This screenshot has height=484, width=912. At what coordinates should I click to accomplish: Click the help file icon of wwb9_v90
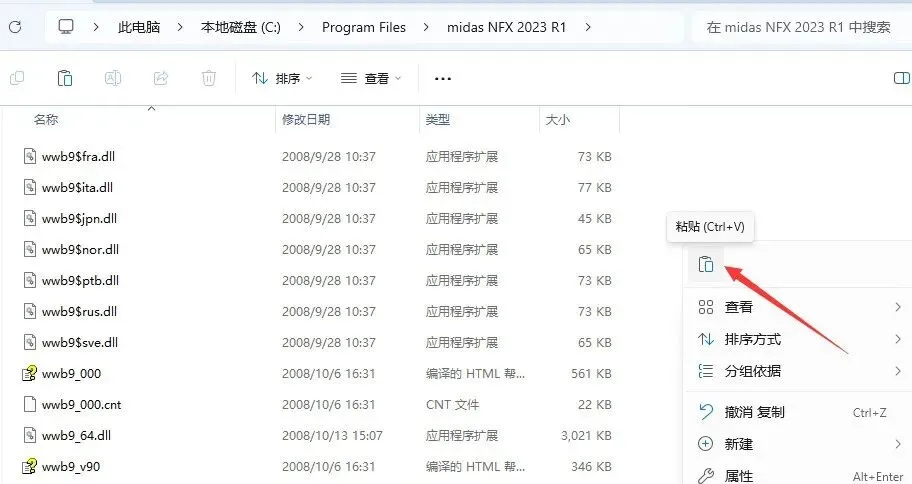pyautogui.click(x=30, y=466)
